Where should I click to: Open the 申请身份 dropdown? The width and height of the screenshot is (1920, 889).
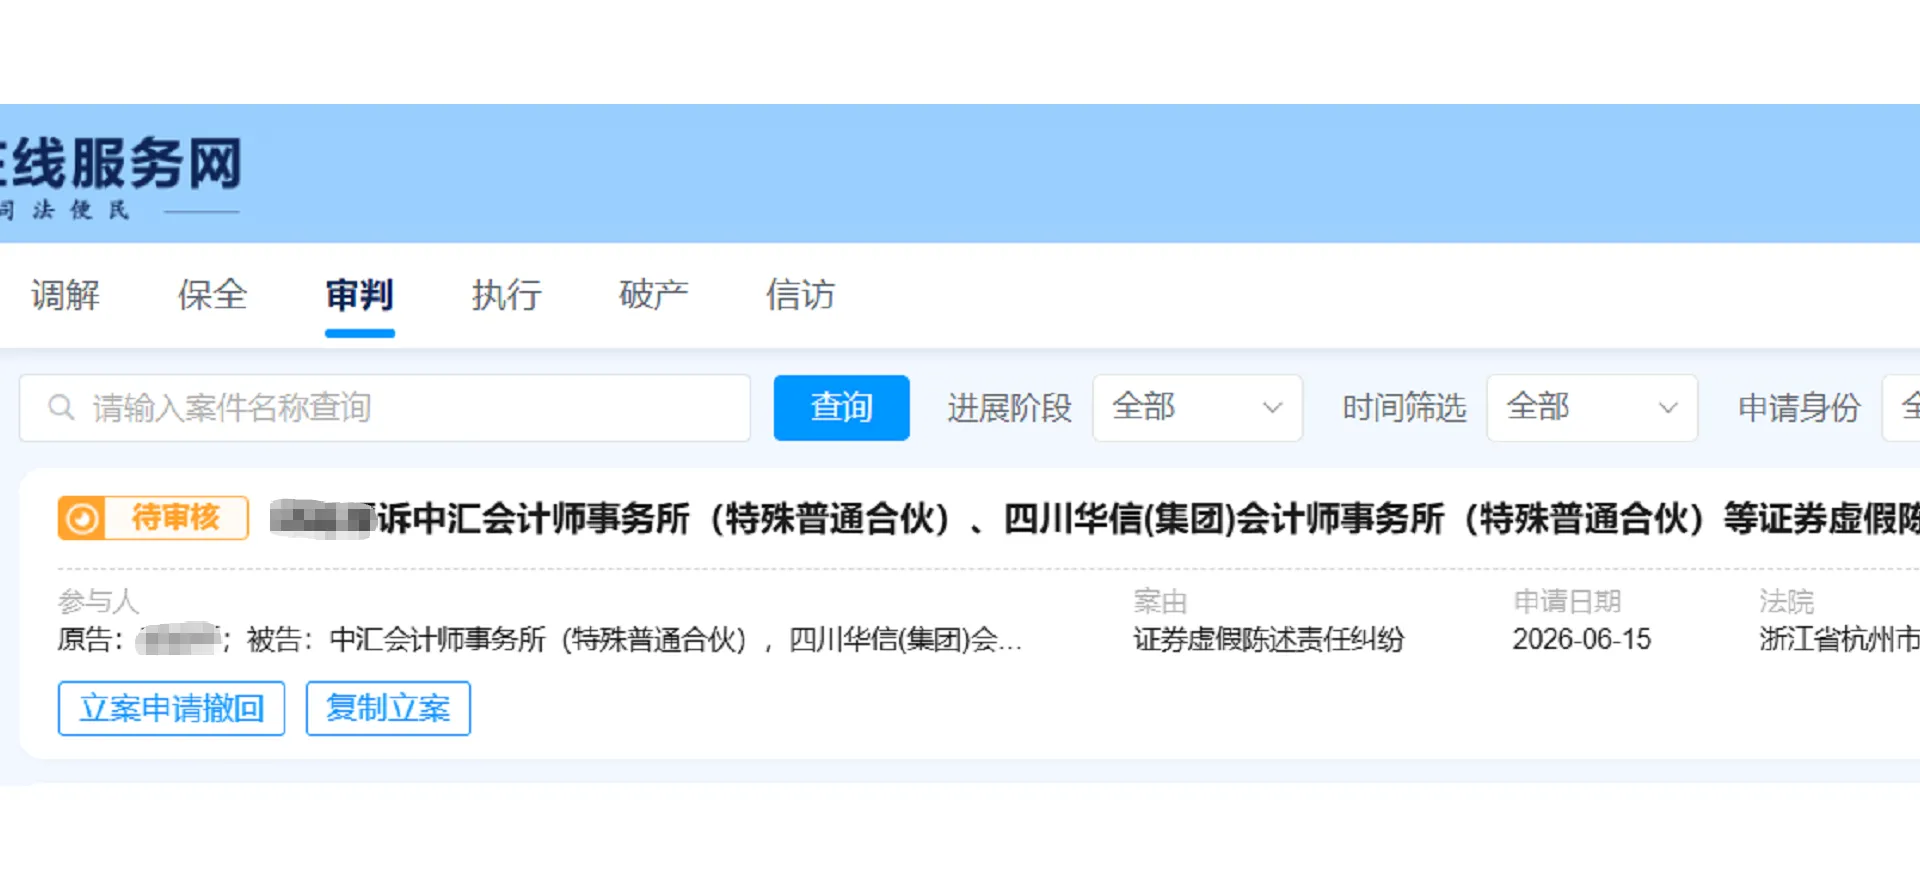tap(1901, 408)
